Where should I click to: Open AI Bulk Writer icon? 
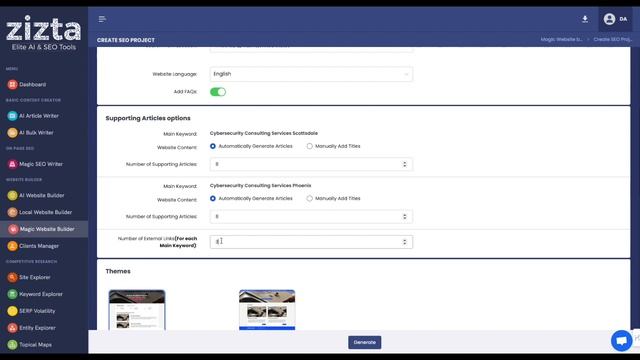pyautogui.click(x=12, y=133)
